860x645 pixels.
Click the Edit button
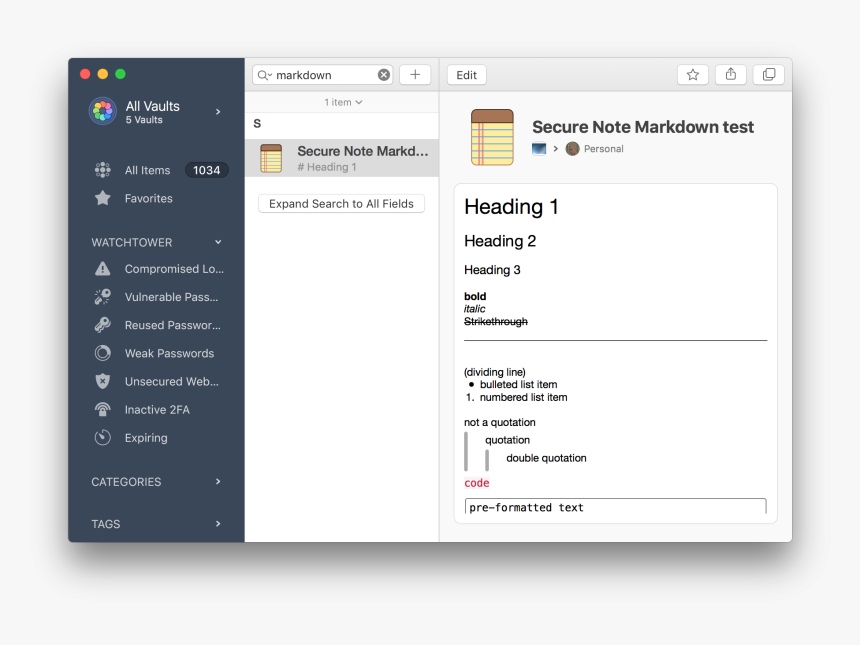[466, 74]
